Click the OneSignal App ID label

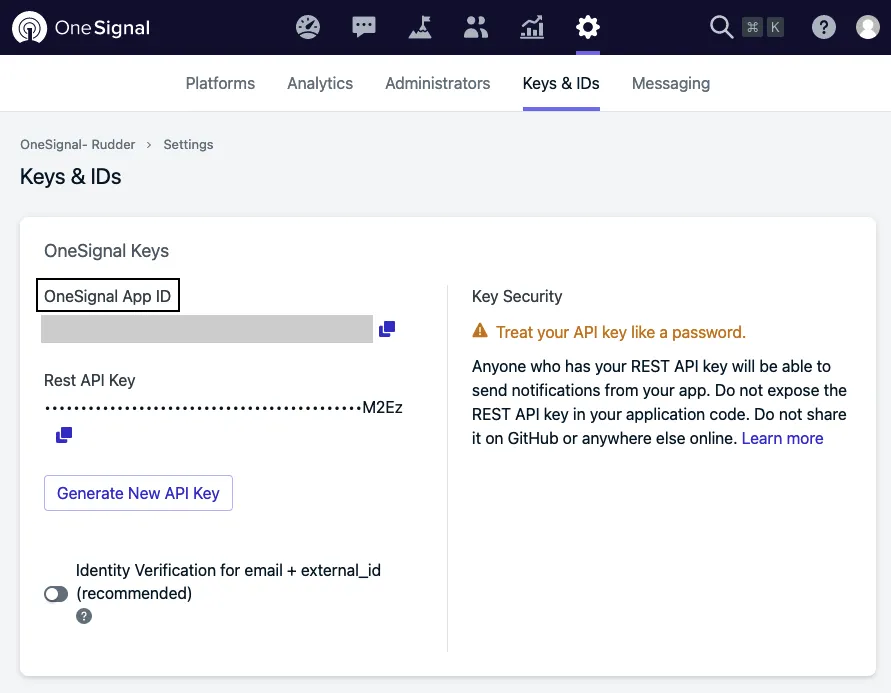coord(107,296)
